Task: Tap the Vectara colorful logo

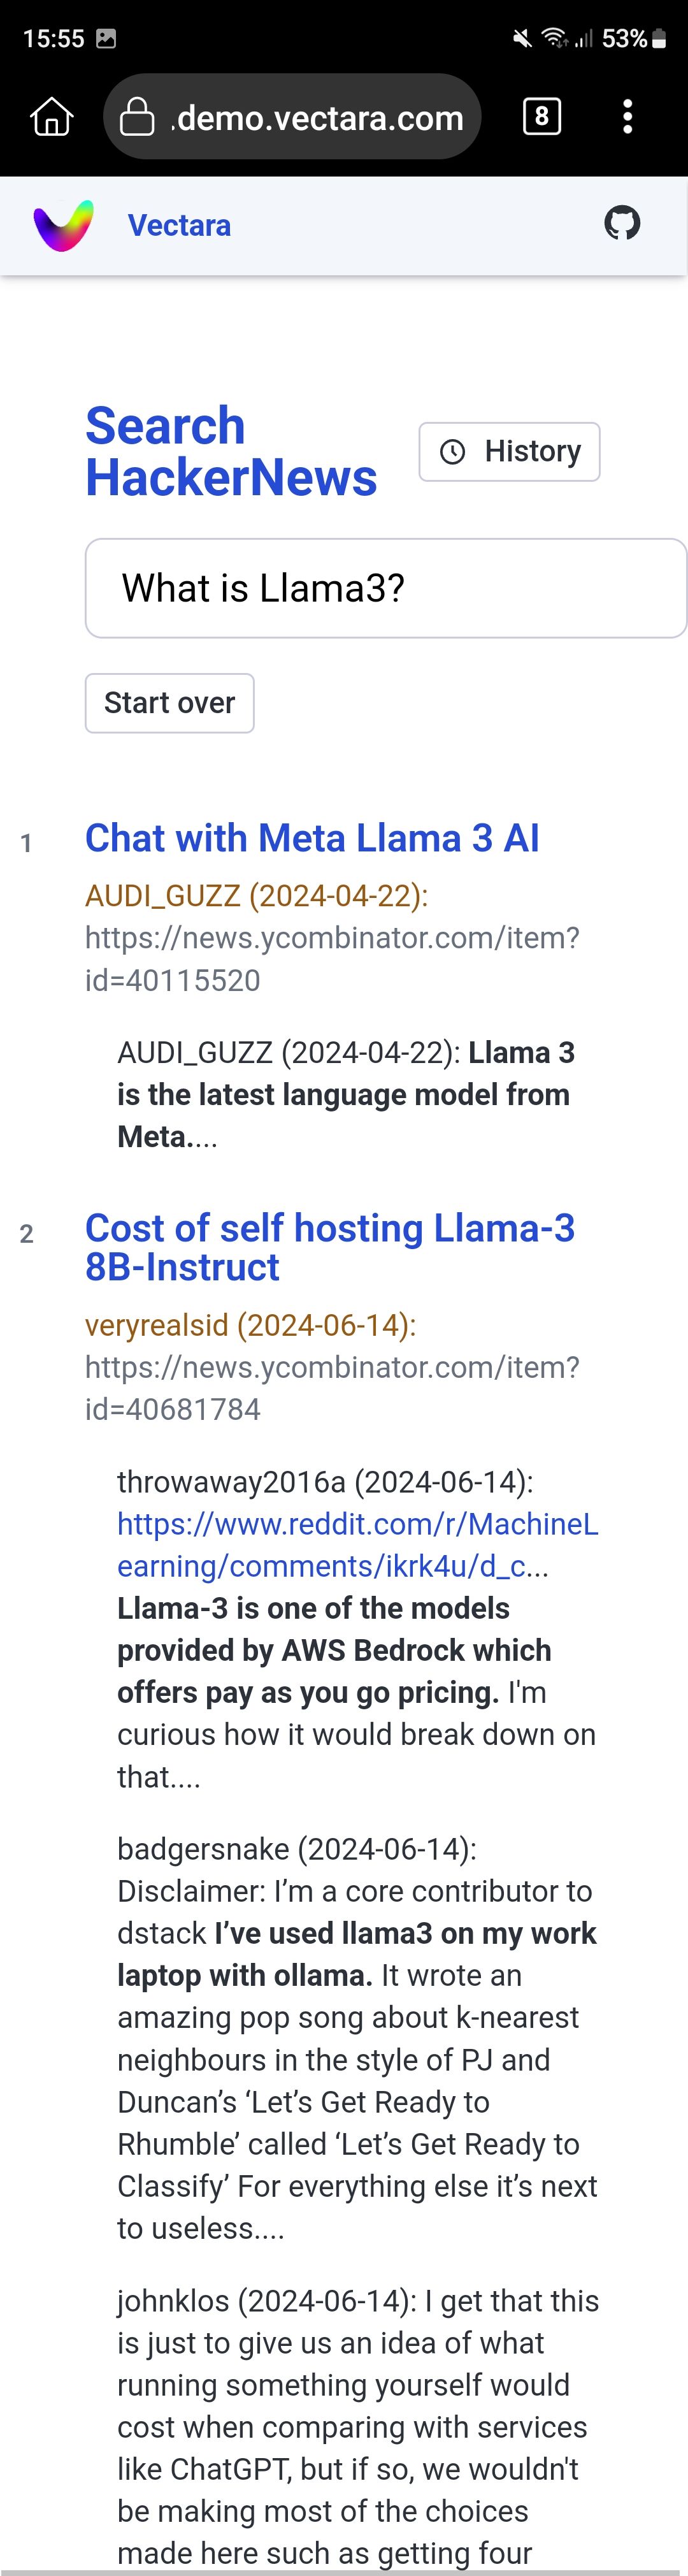Action: point(64,225)
